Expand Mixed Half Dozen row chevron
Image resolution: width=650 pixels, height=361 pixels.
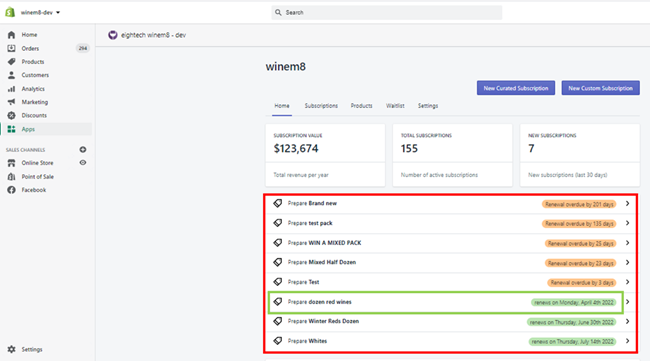click(628, 262)
